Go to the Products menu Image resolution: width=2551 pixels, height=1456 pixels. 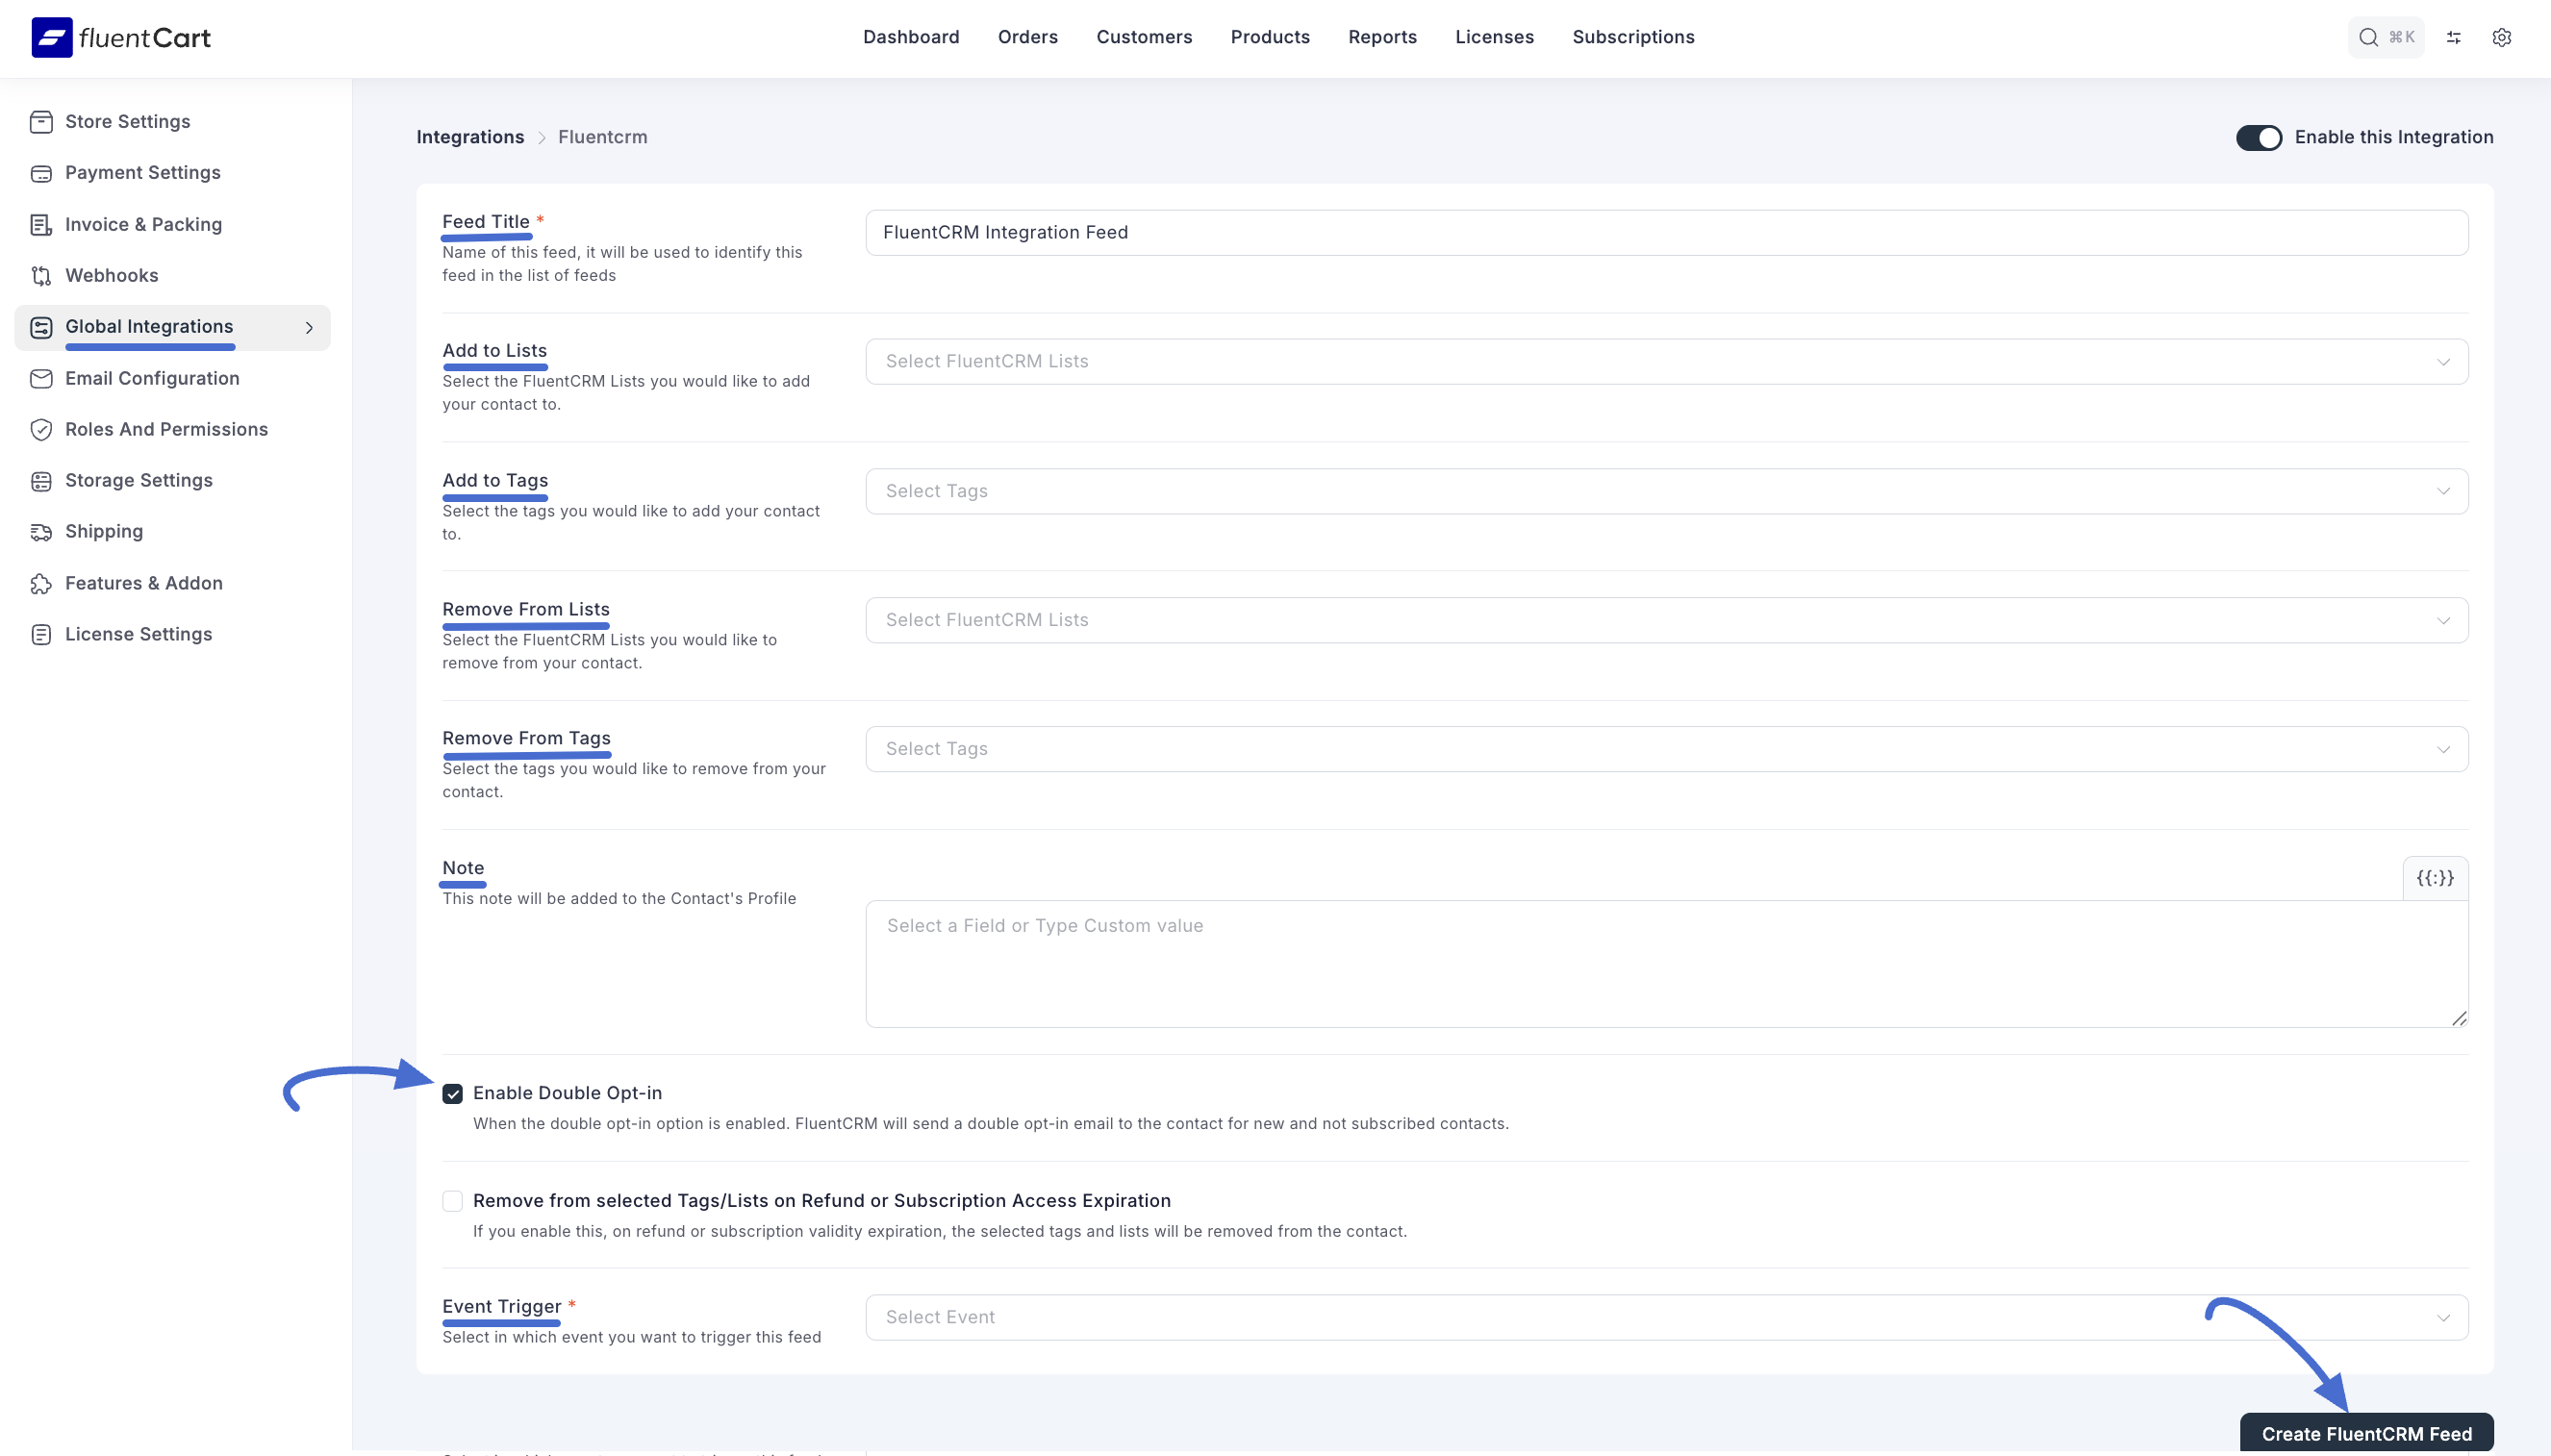point(1269,37)
